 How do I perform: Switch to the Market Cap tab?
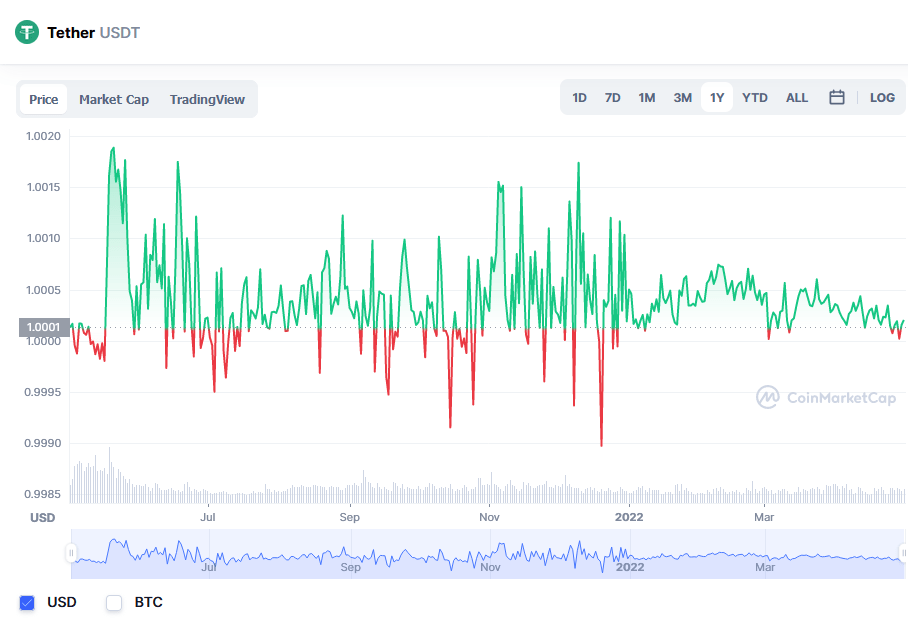114,100
